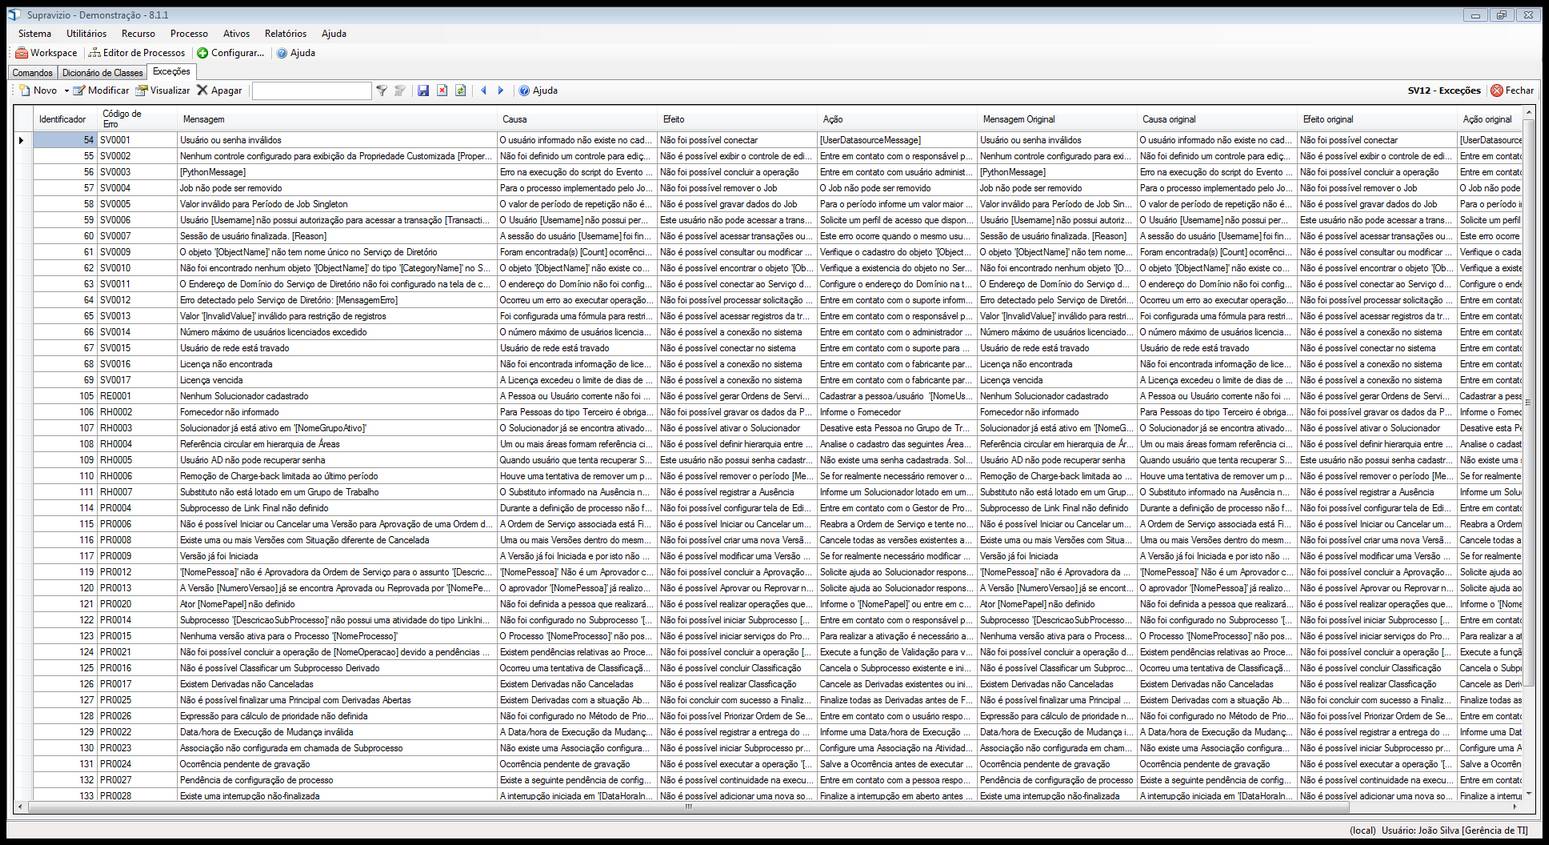Click Visualizar to view the selected record
This screenshot has height=845, width=1549.
[162, 90]
